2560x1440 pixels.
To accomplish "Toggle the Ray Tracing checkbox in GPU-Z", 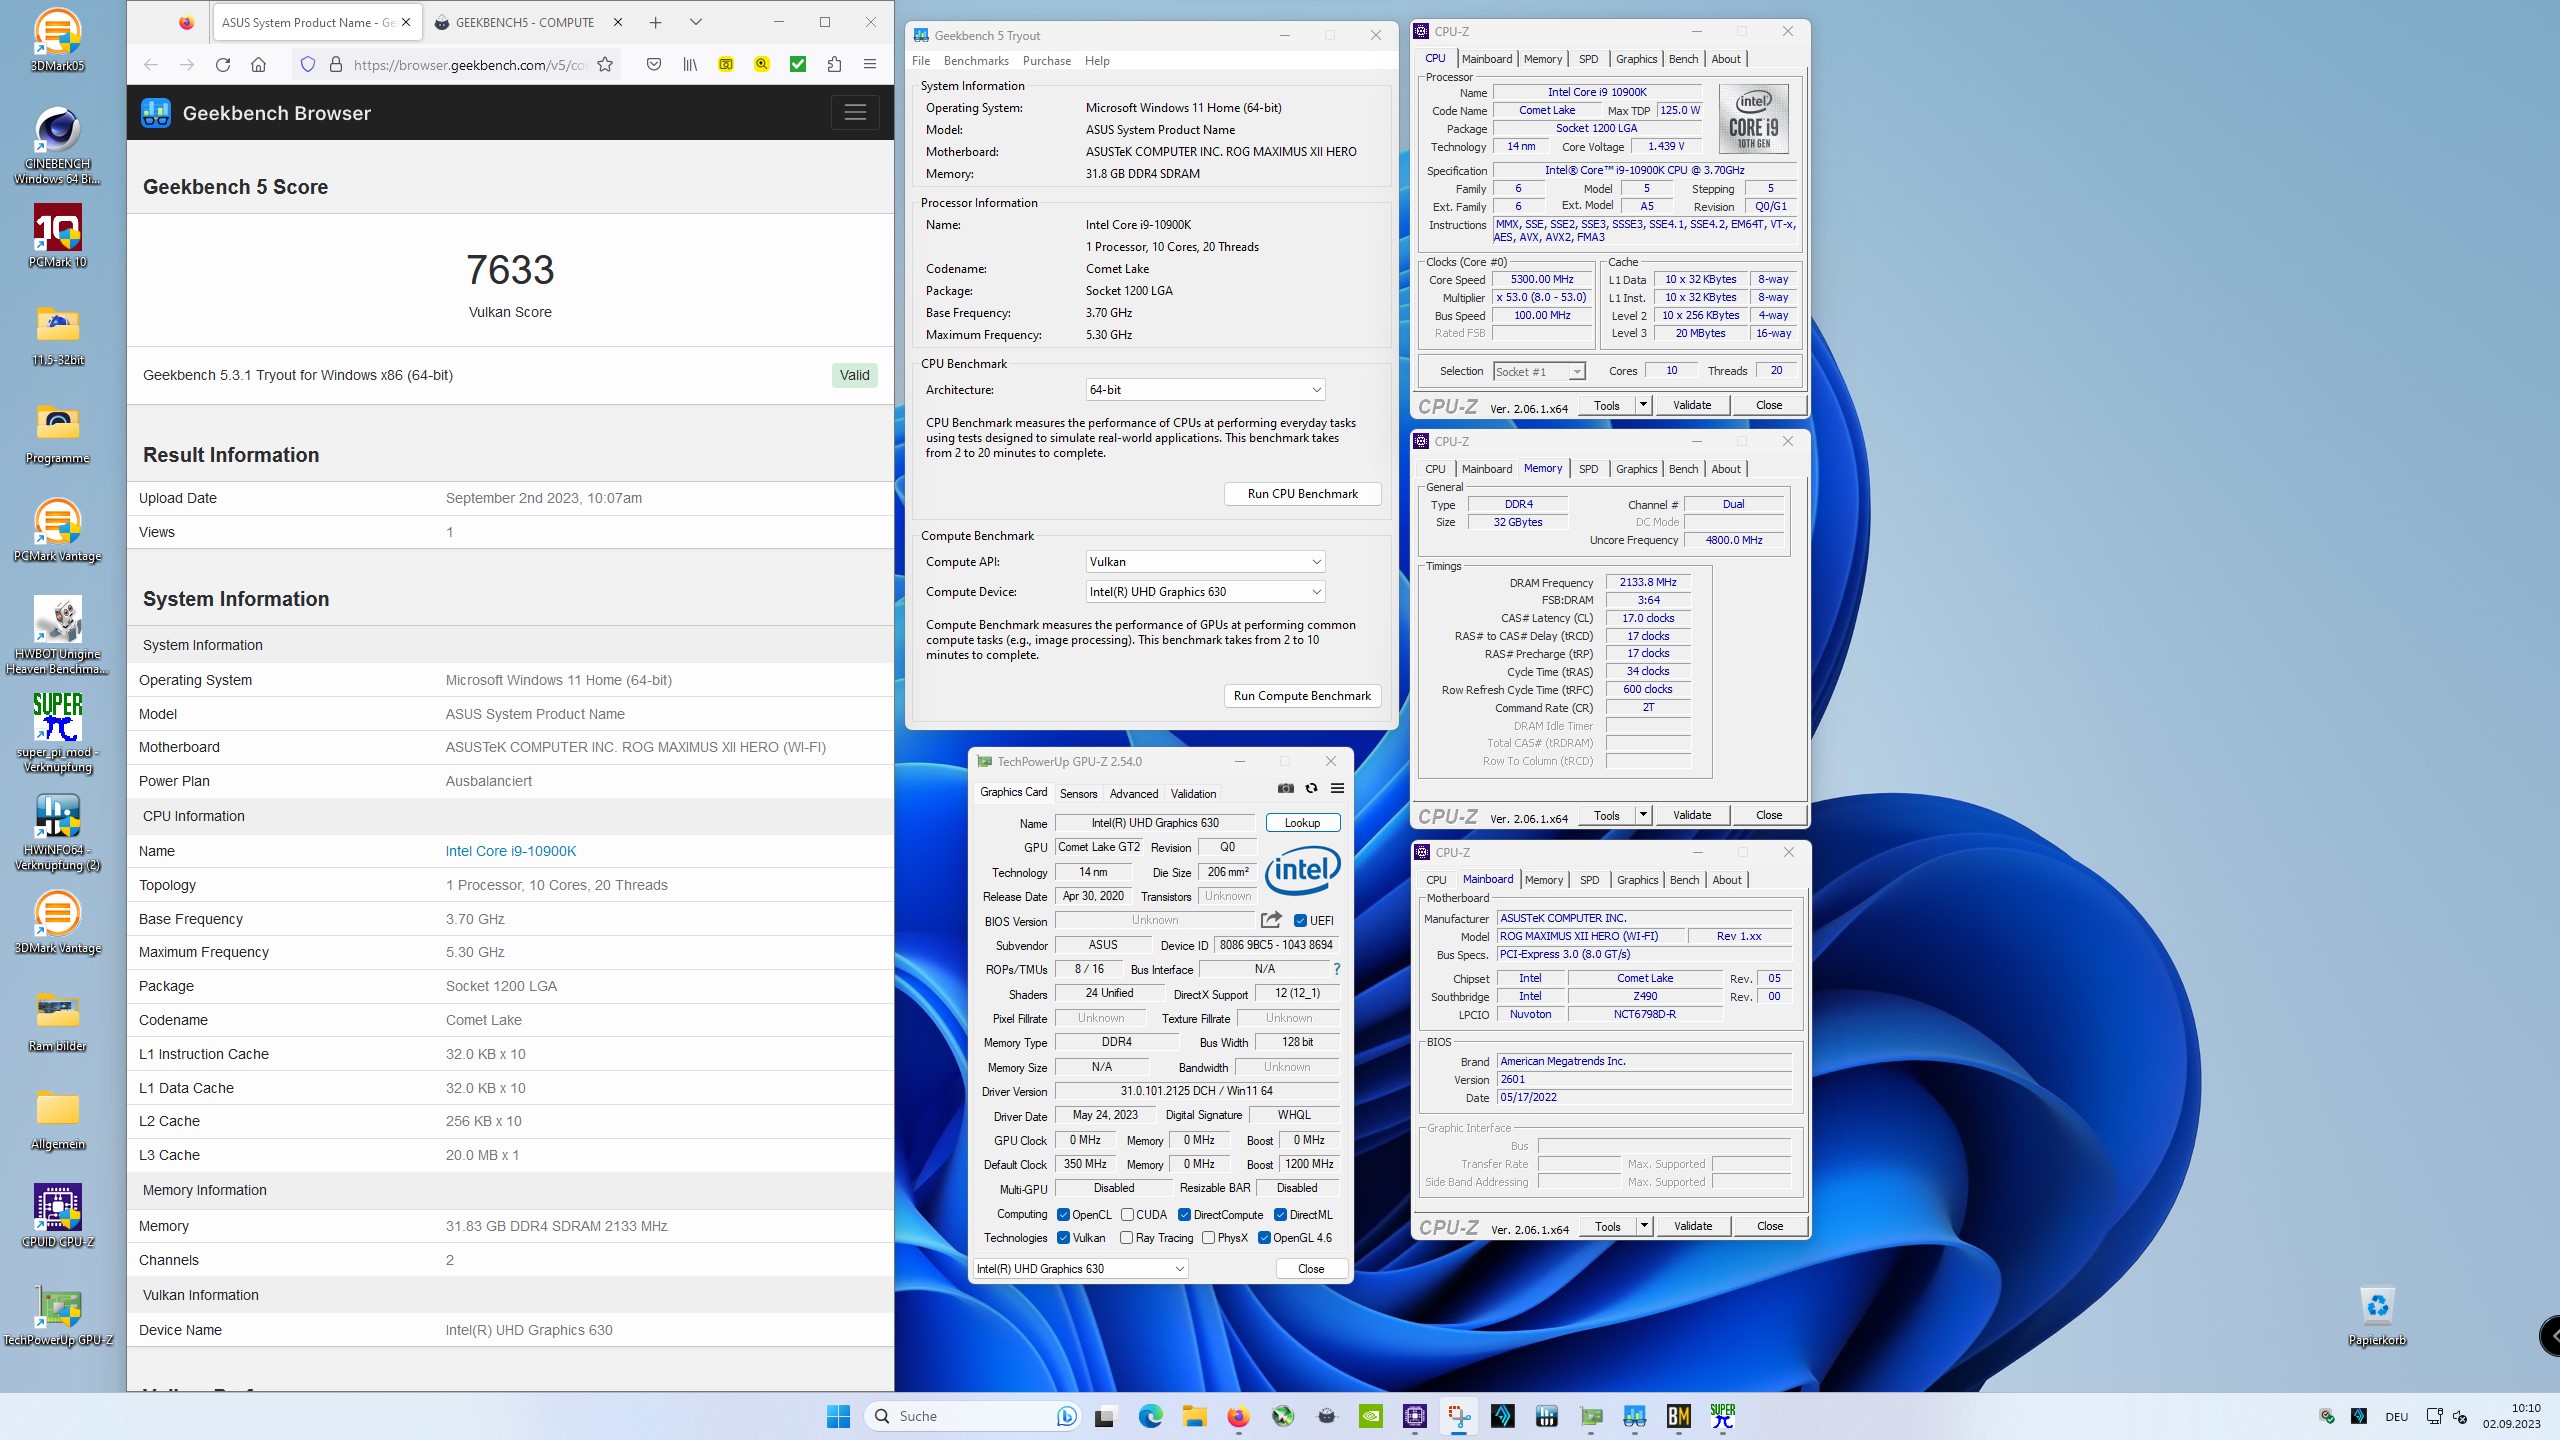I will click(x=1127, y=1238).
